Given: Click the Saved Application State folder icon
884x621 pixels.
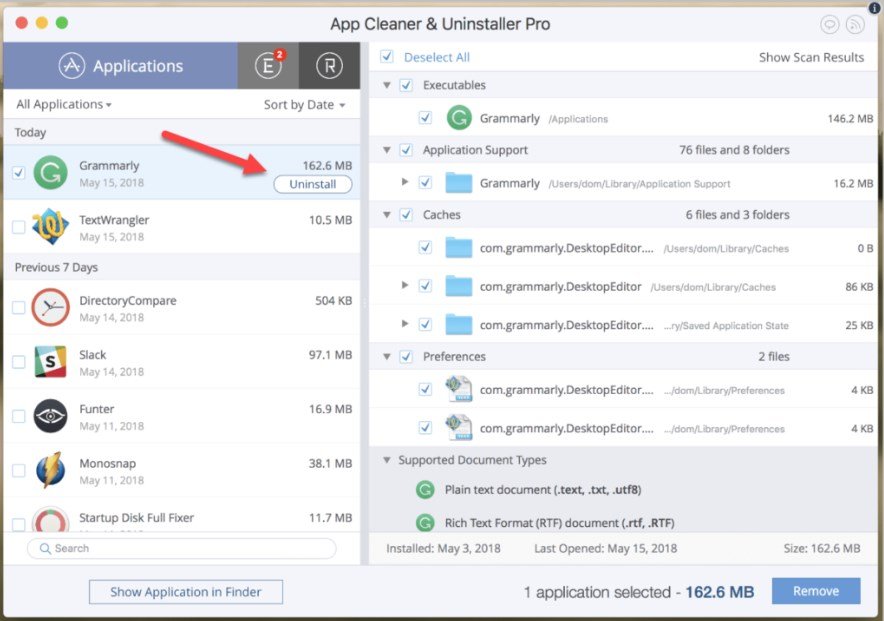Looking at the screenshot, I should (458, 325).
